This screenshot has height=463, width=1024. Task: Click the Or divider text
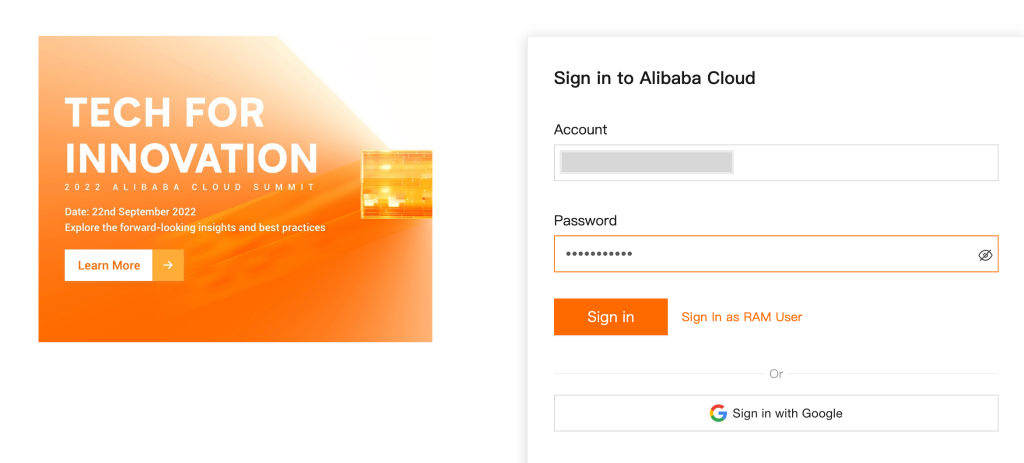[776, 374]
